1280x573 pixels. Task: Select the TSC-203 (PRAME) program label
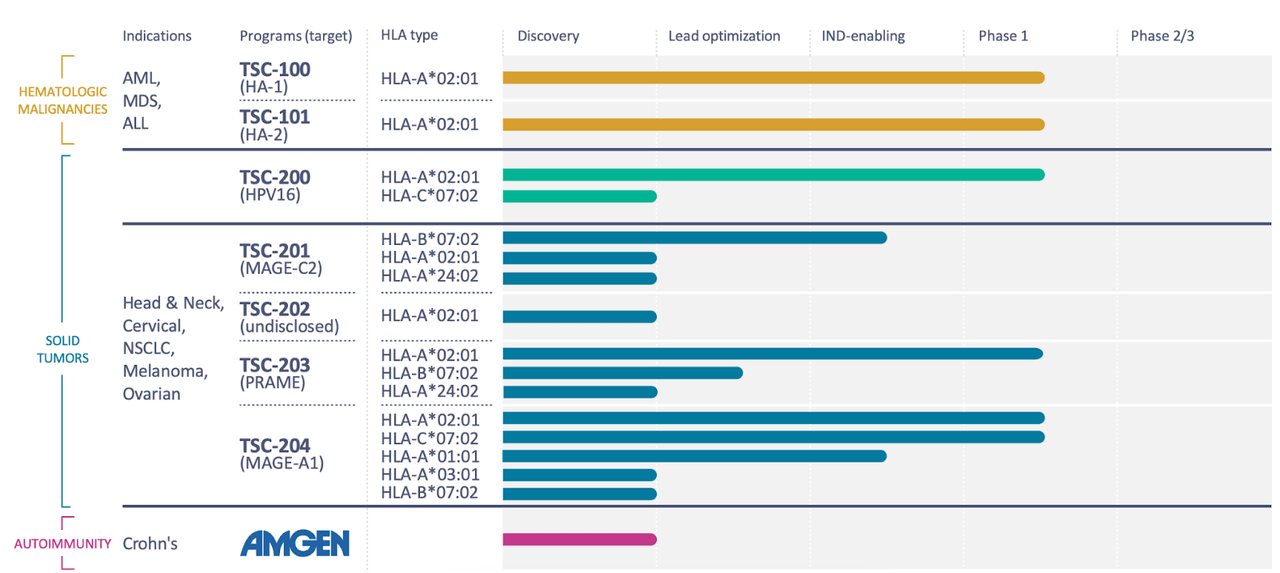click(275, 373)
